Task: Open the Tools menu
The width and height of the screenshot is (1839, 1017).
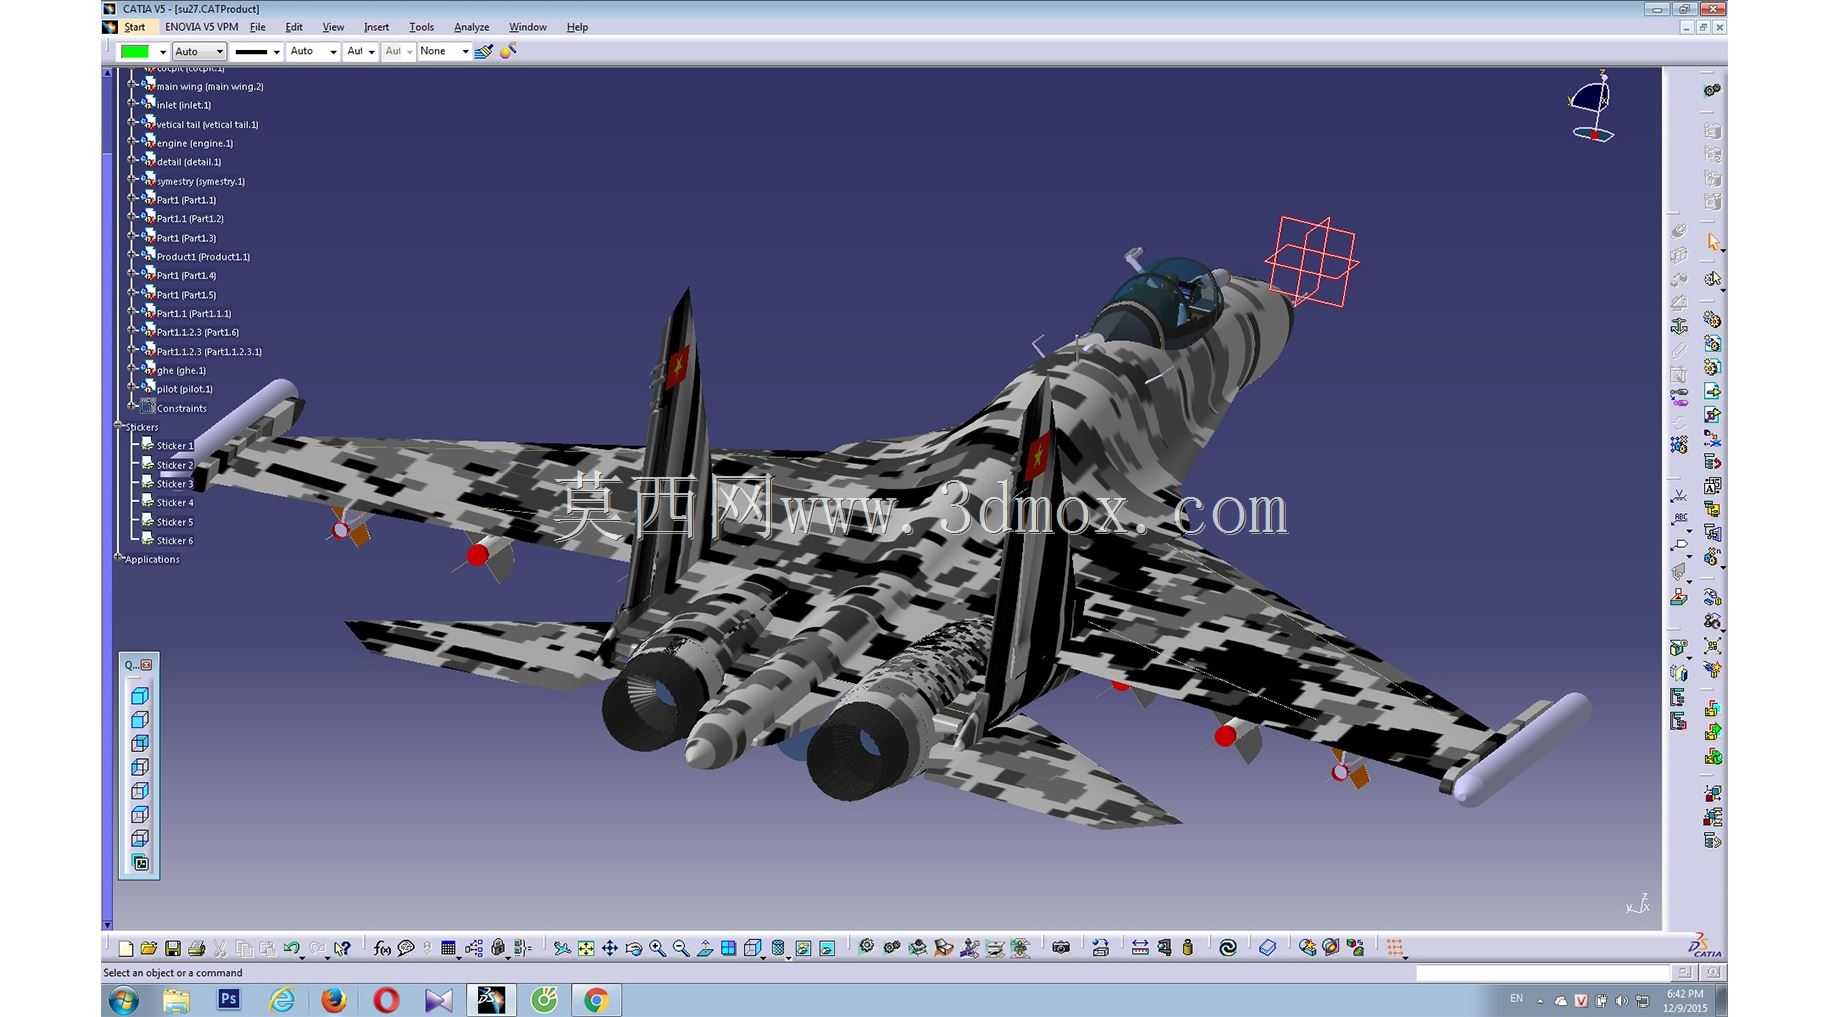Action: pyautogui.click(x=422, y=27)
